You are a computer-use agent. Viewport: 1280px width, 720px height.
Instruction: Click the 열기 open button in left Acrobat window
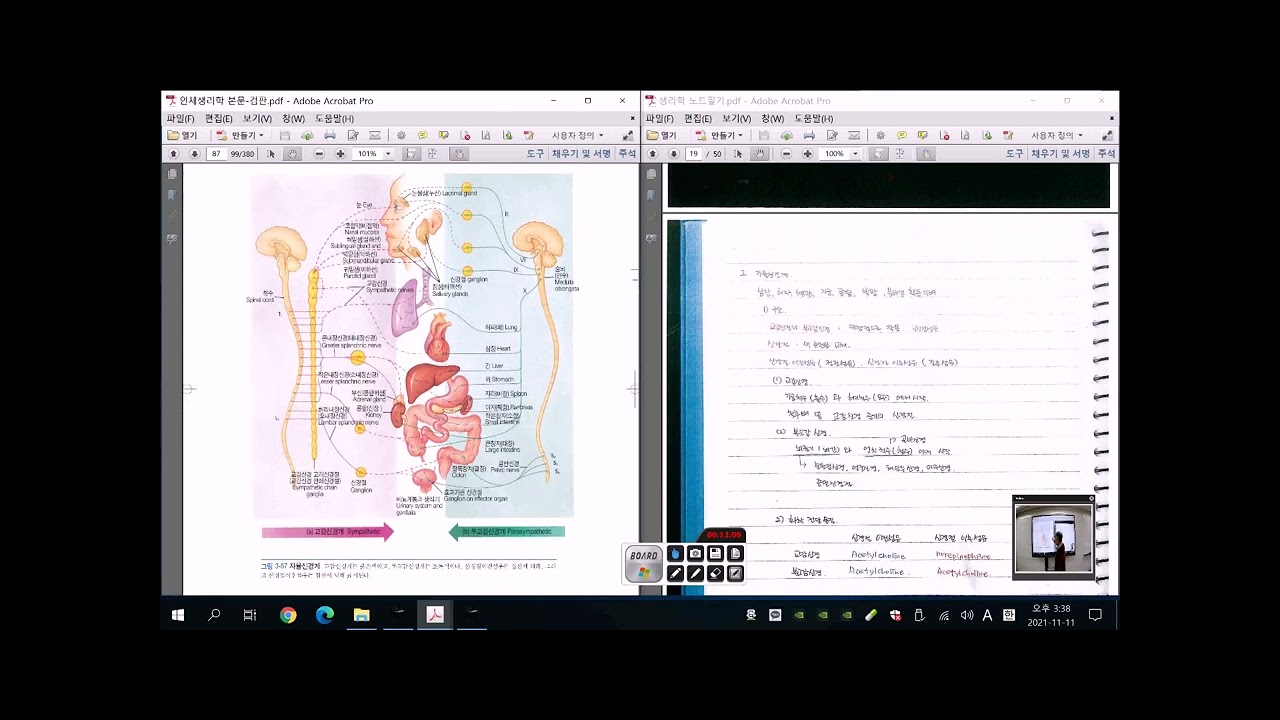point(182,135)
